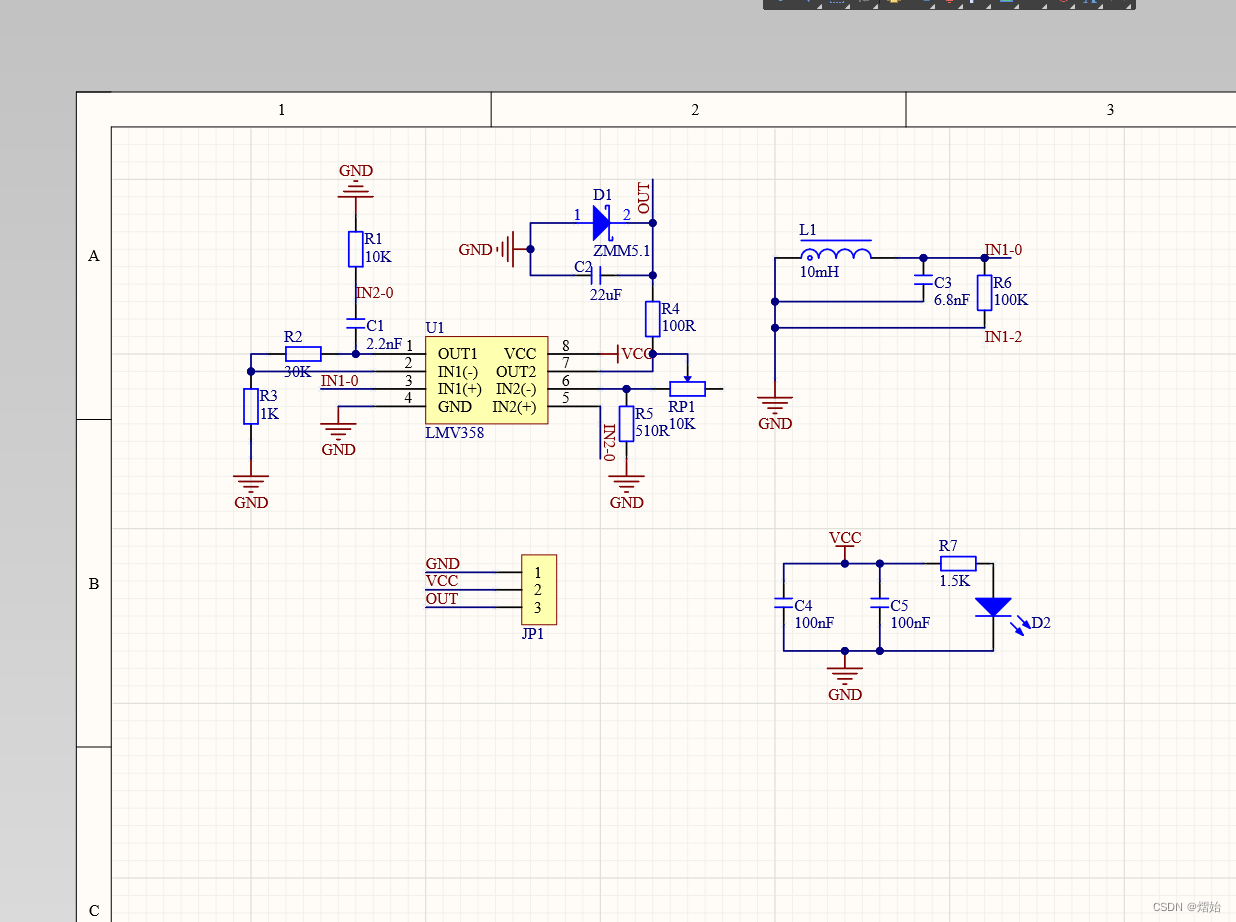Select the C2 capacitor symbol

(x=596, y=275)
